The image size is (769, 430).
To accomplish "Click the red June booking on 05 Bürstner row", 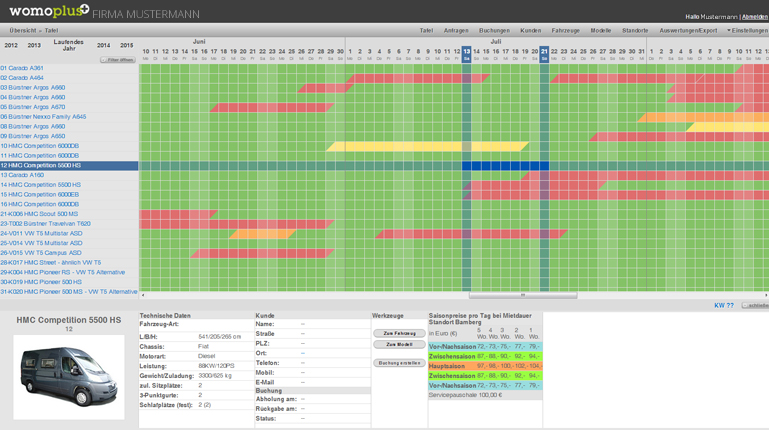I will coord(272,107).
